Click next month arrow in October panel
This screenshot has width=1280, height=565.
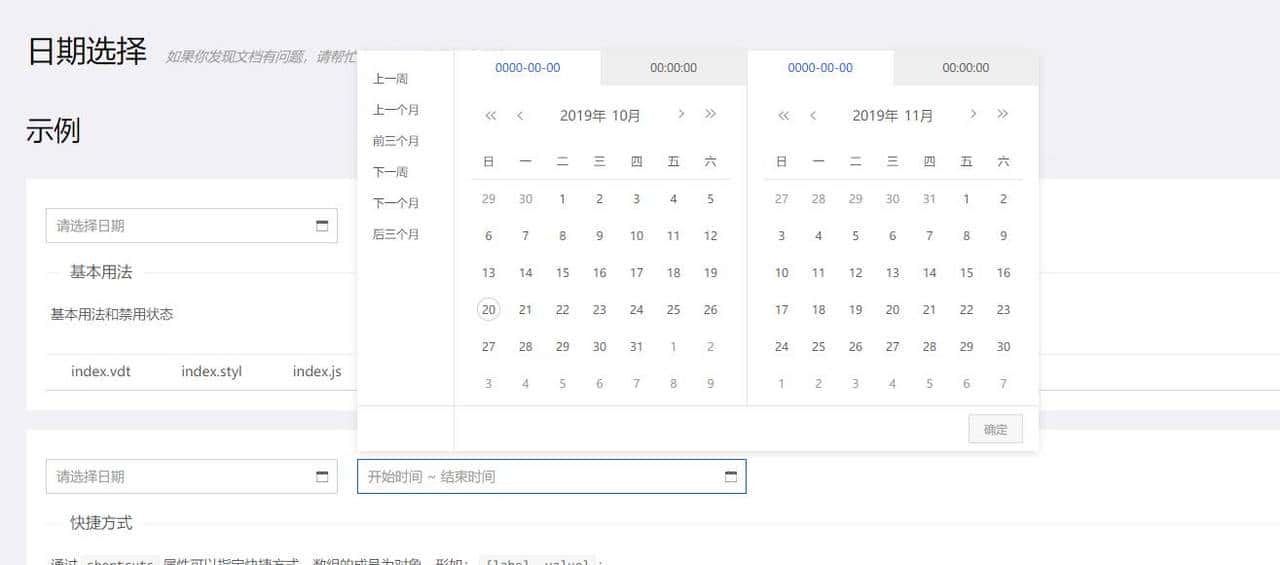coord(681,114)
